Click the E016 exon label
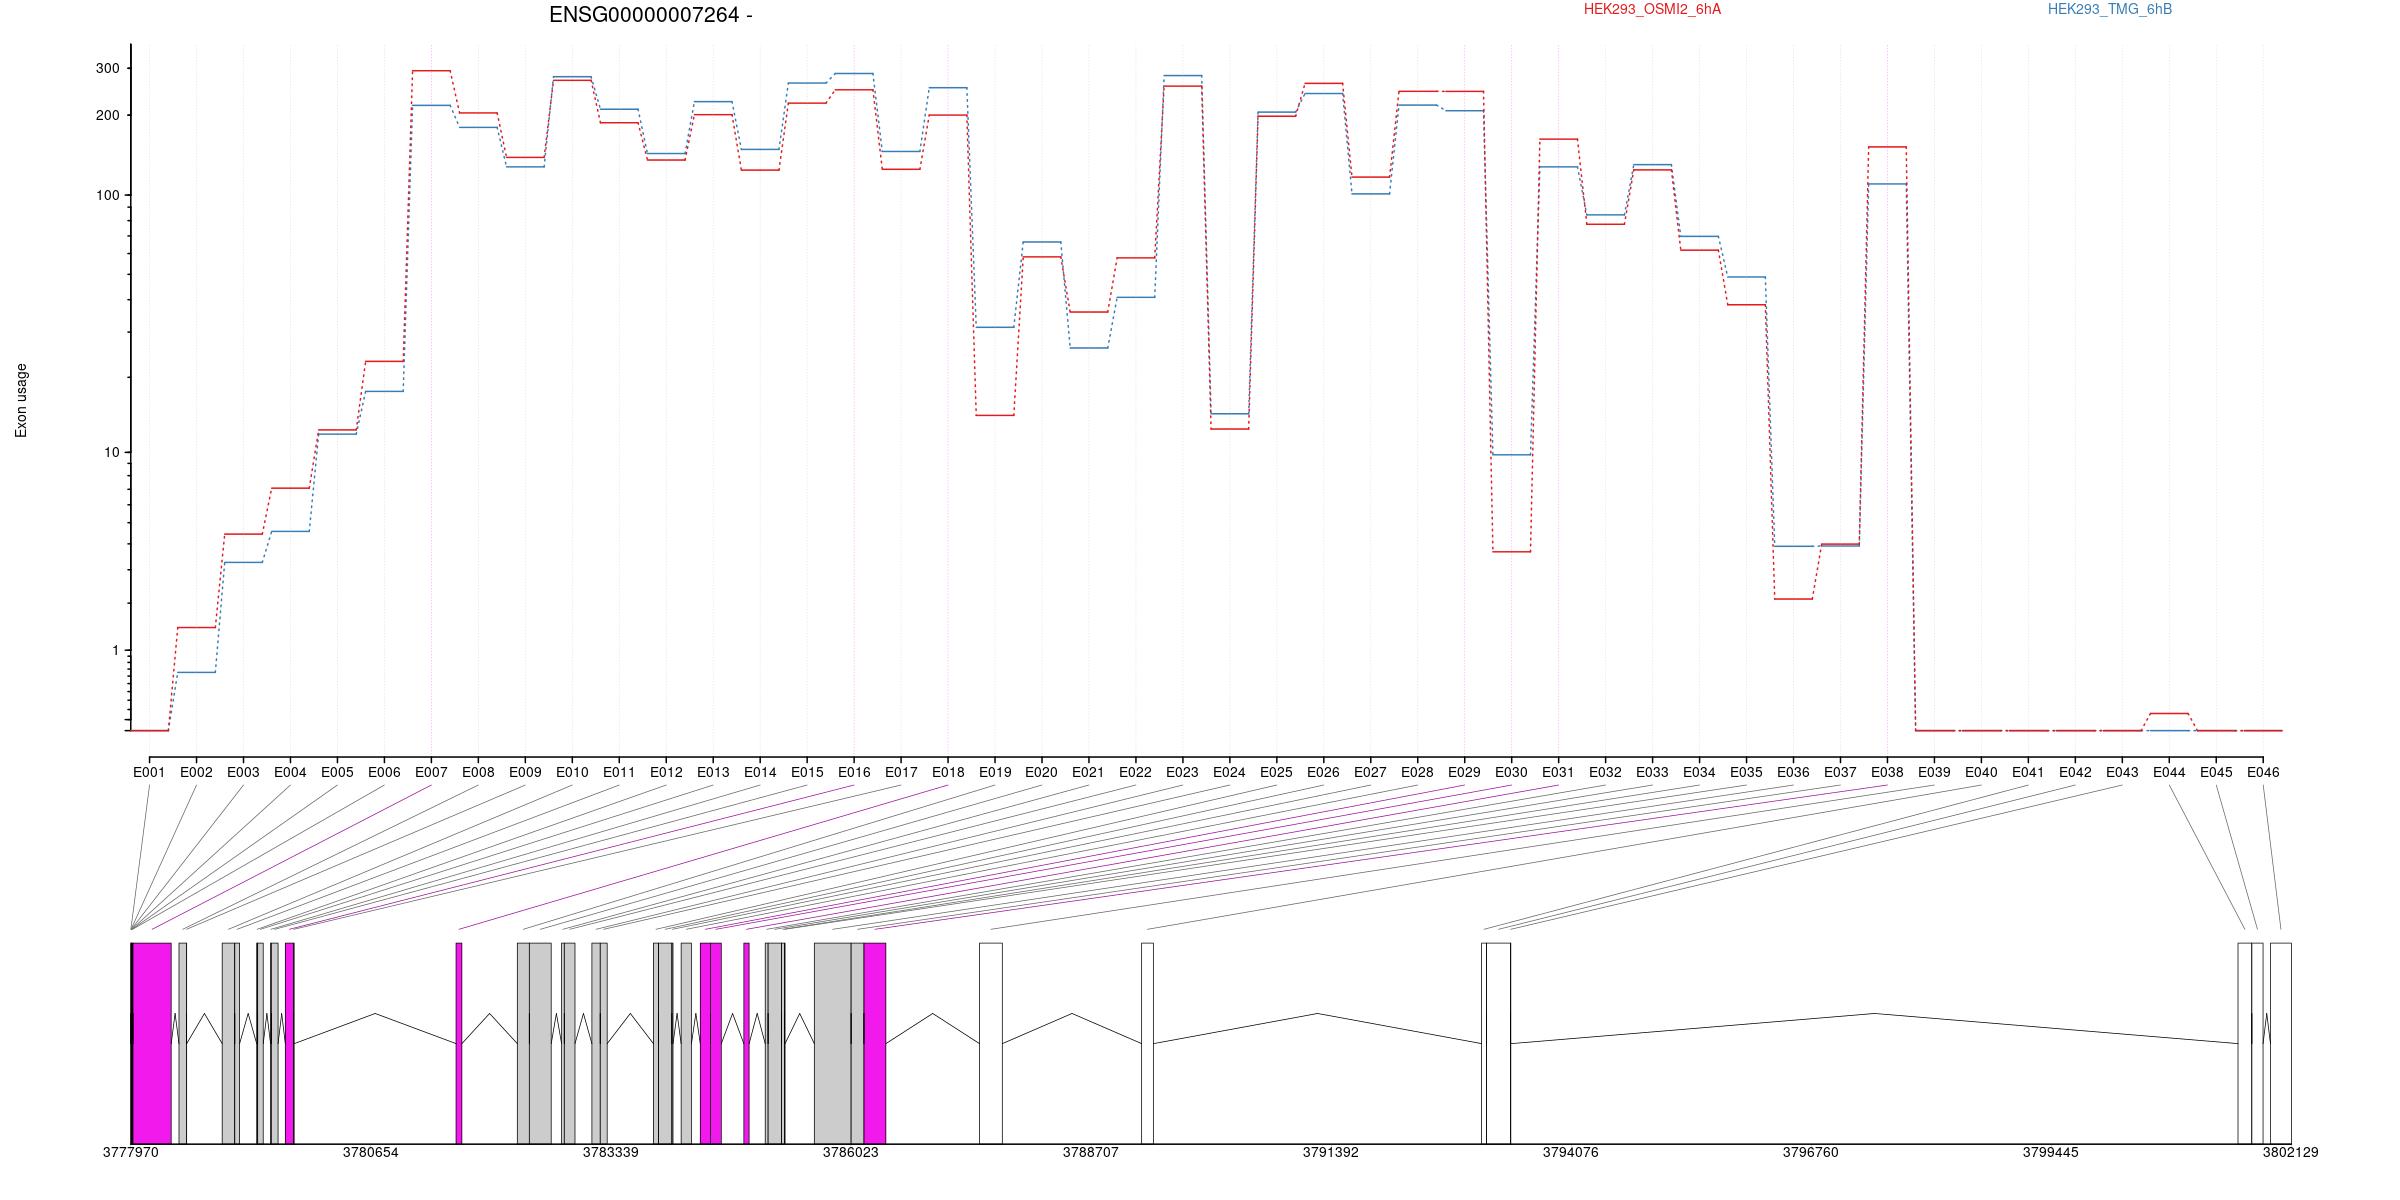The width and height of the screenshot is (2400, 1200). pyautogui.click(x=854, y=772)
